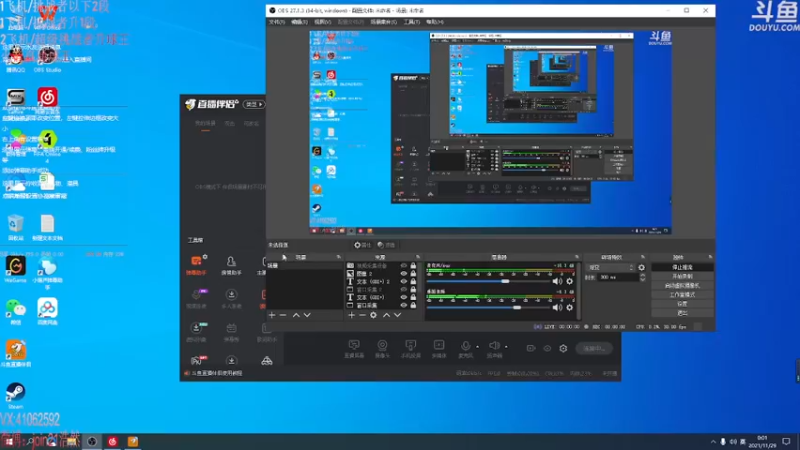Open 属性 properties button above the docks
The image size is (800, 450).
tap(363, 245)
